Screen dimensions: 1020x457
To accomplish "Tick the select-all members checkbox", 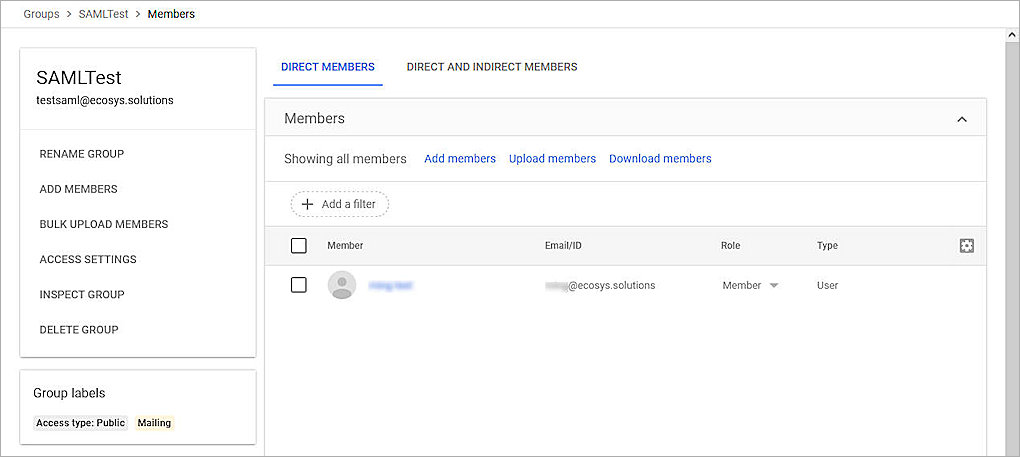I will (x=299, y=246).
